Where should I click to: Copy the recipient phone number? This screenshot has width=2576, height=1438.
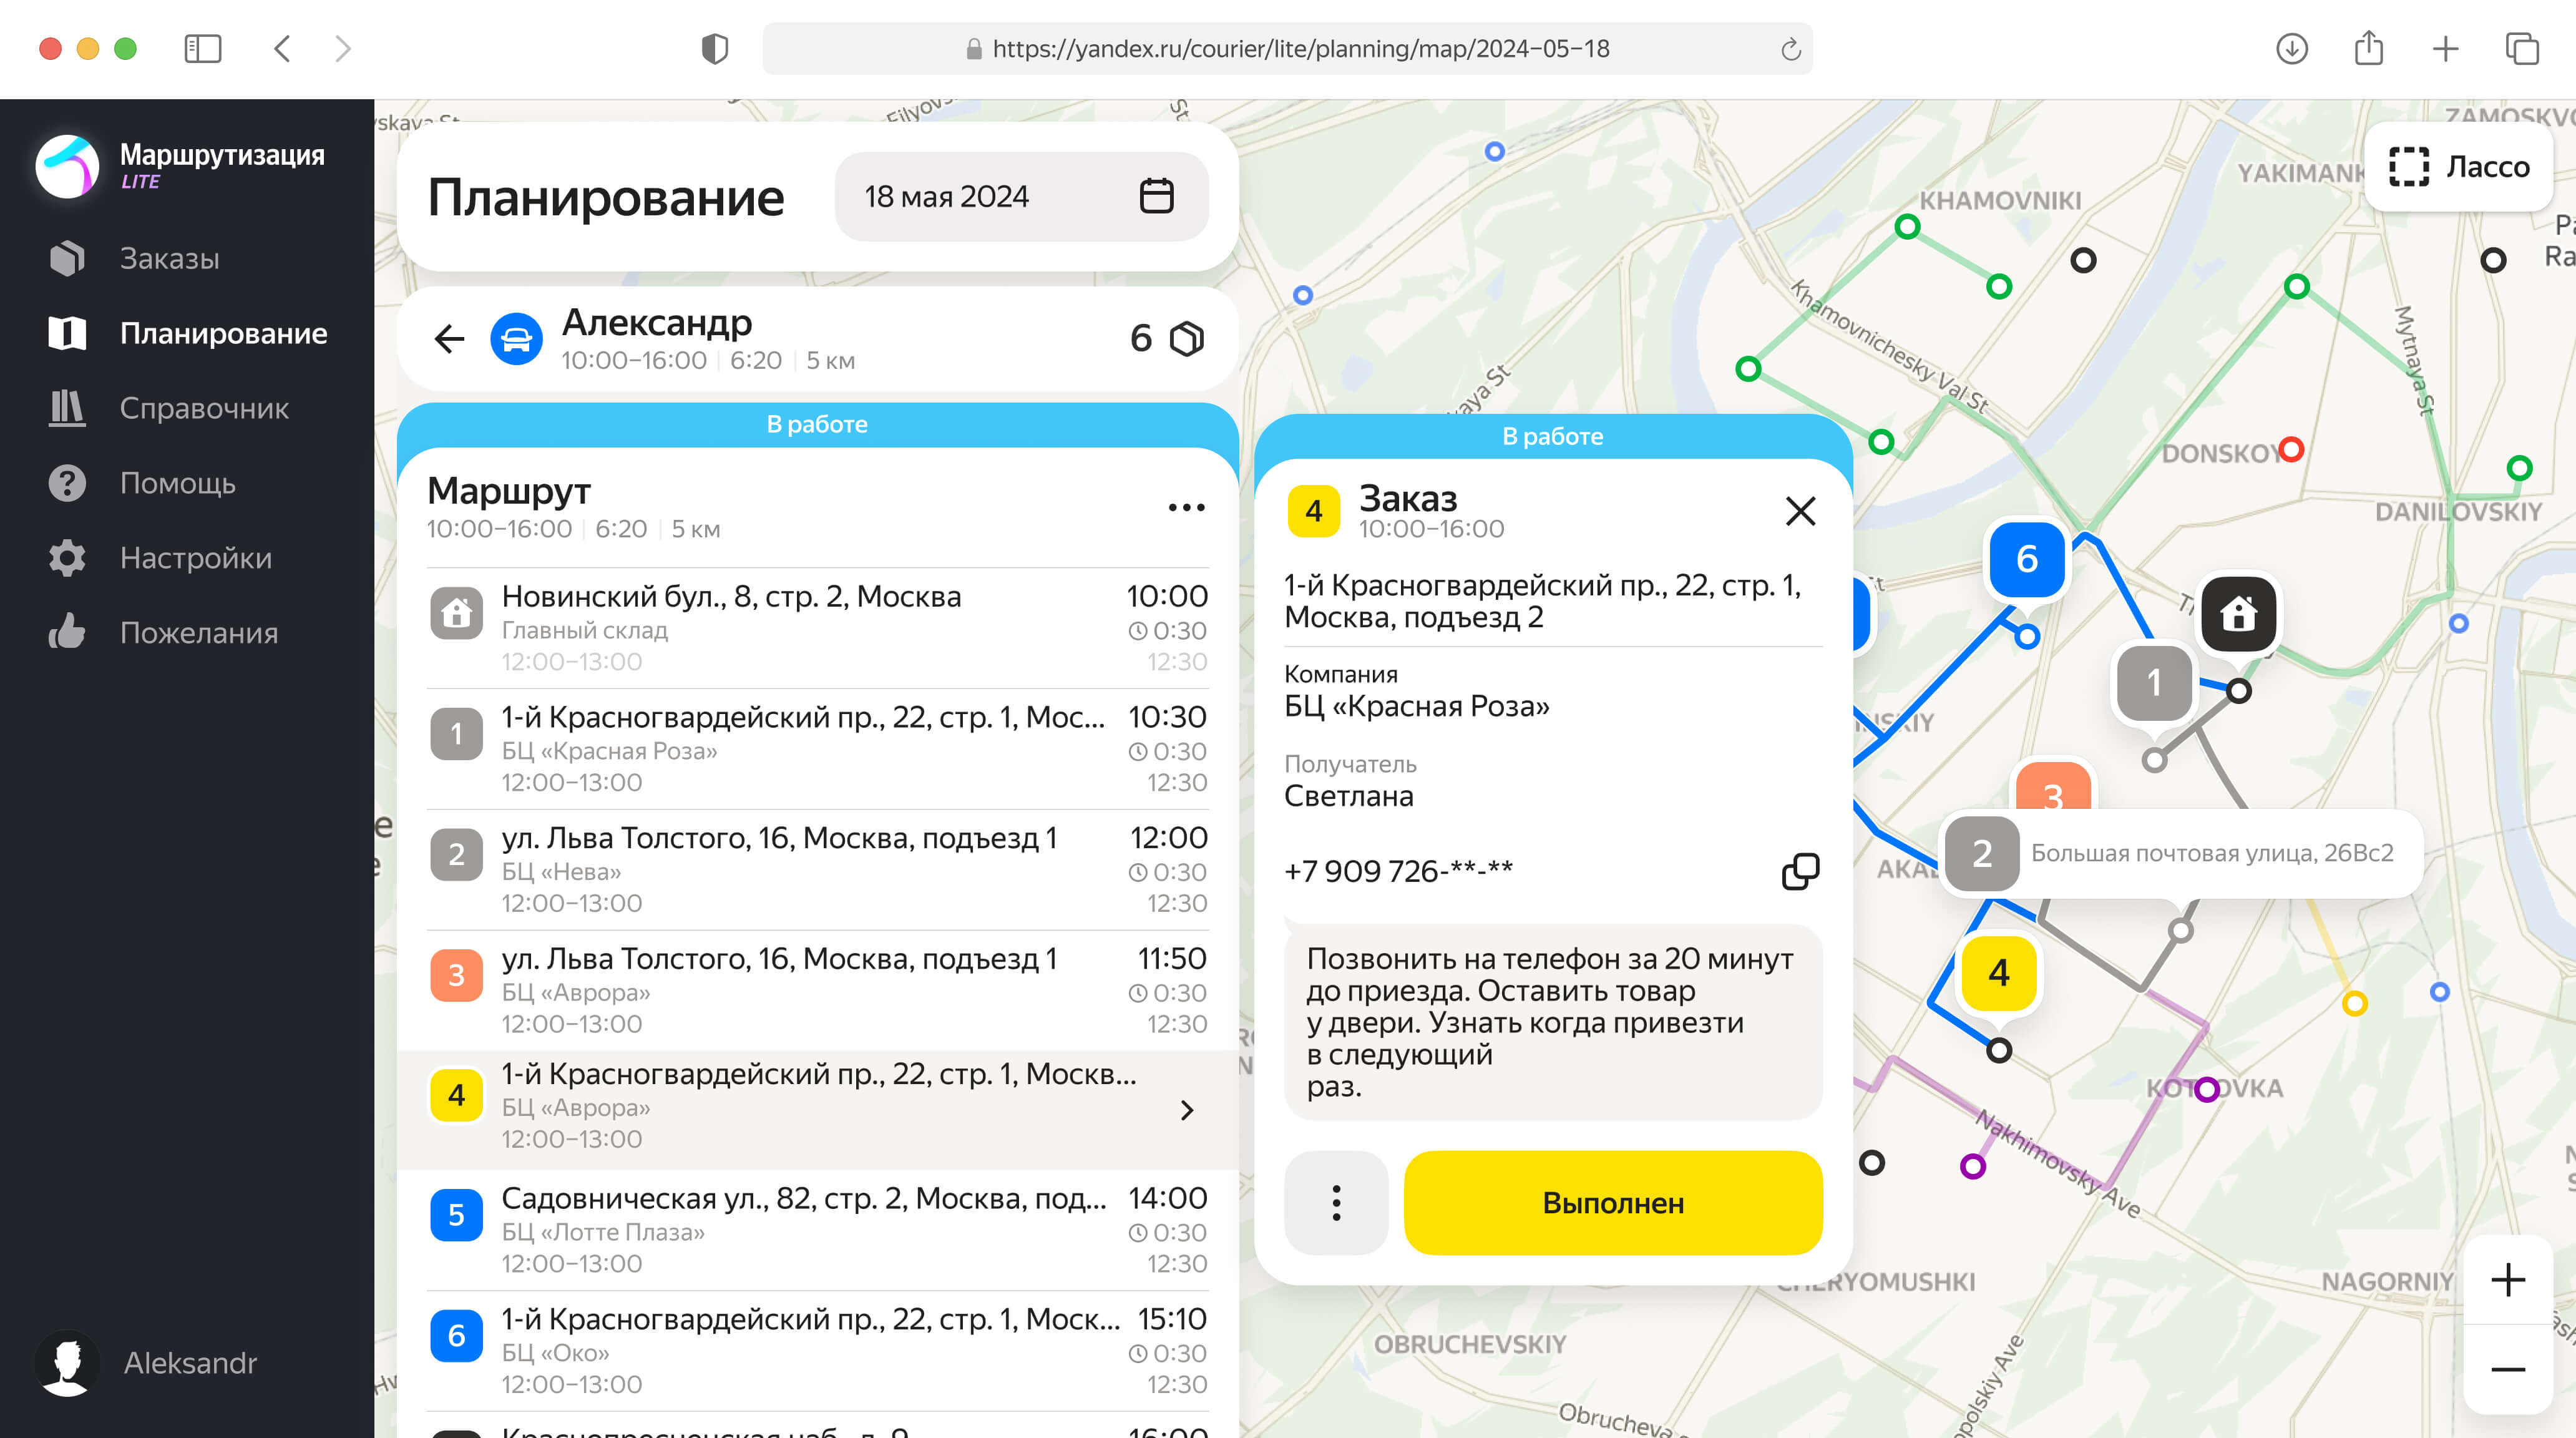1800,871
